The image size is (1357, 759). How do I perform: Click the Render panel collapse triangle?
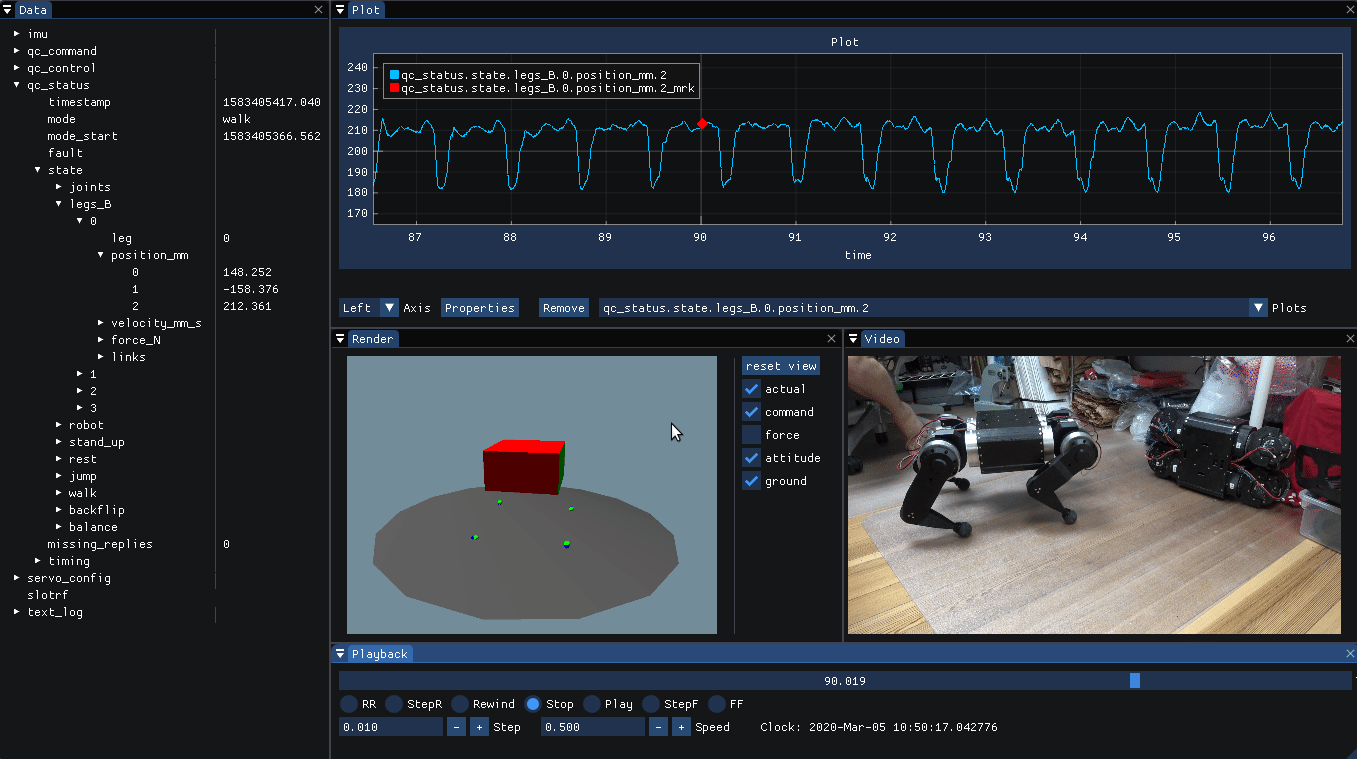[x=340, y=339]
